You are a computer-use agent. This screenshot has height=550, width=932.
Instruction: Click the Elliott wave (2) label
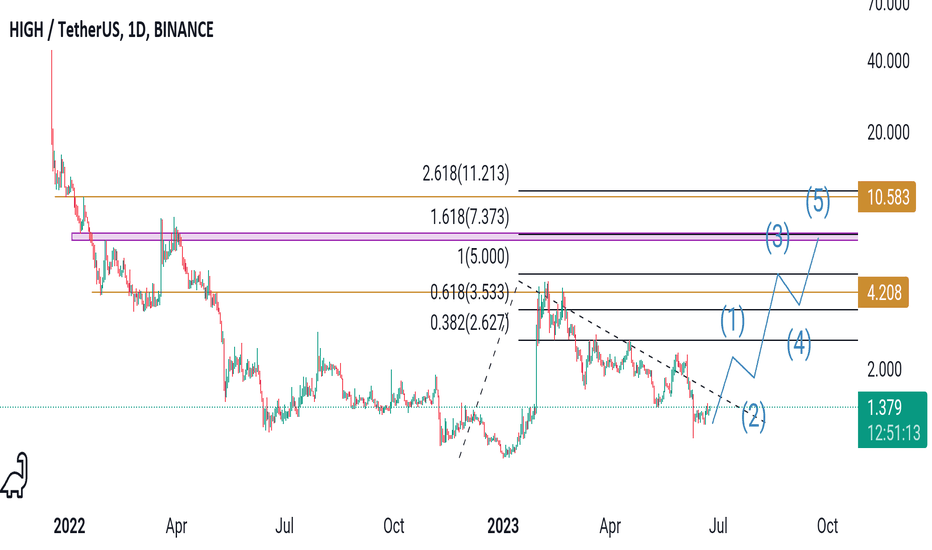753,416
